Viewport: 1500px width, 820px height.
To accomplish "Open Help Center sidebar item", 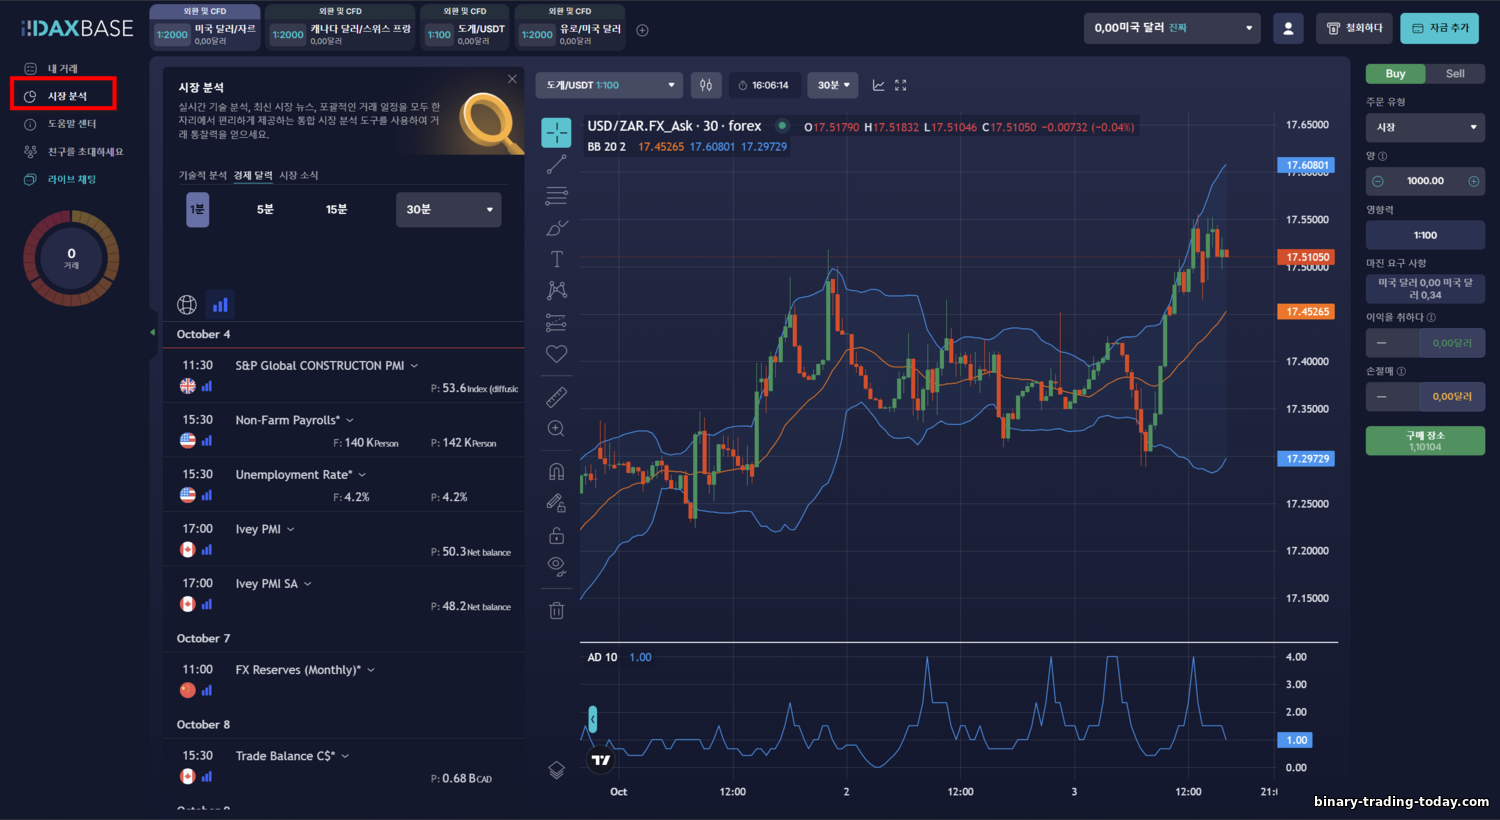I will point(72,124).
